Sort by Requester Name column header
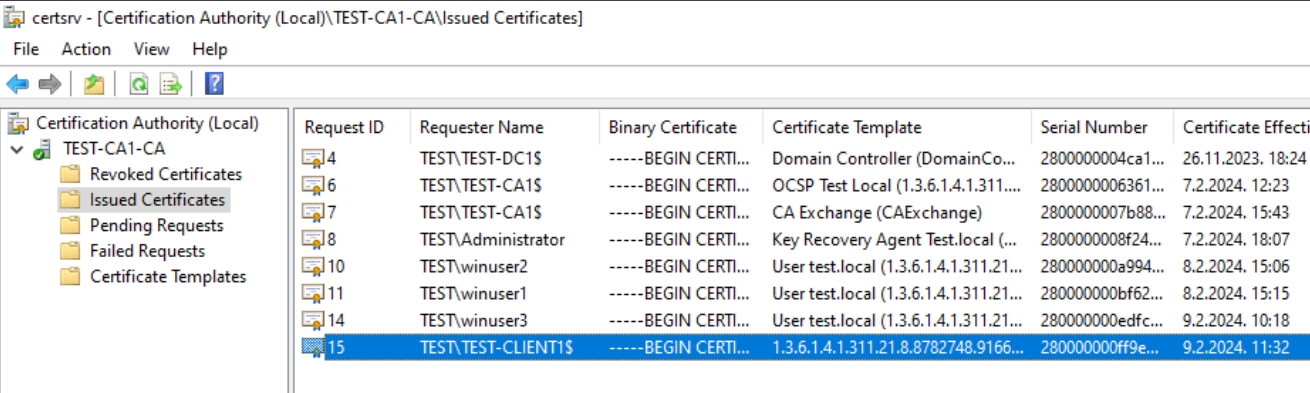1310x393 pixels. [504, 127]
